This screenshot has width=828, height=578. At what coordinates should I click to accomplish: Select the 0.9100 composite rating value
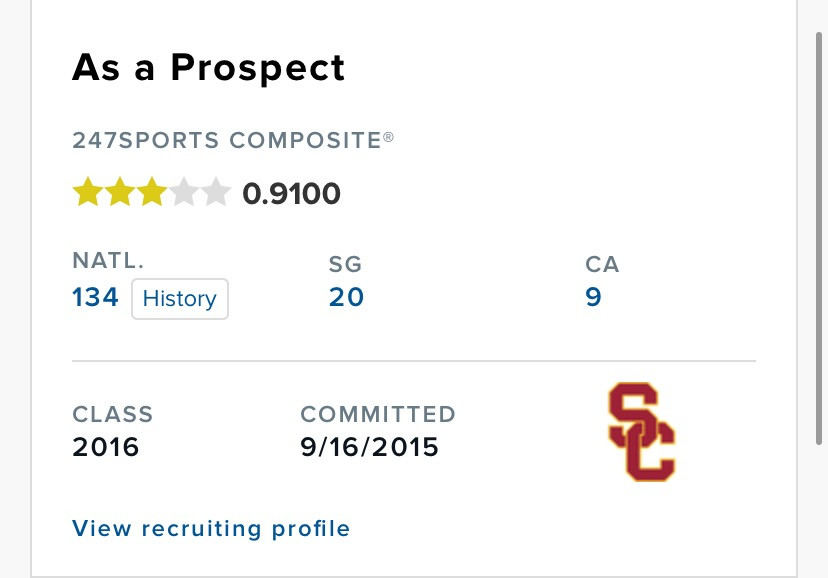coord(291,193)
